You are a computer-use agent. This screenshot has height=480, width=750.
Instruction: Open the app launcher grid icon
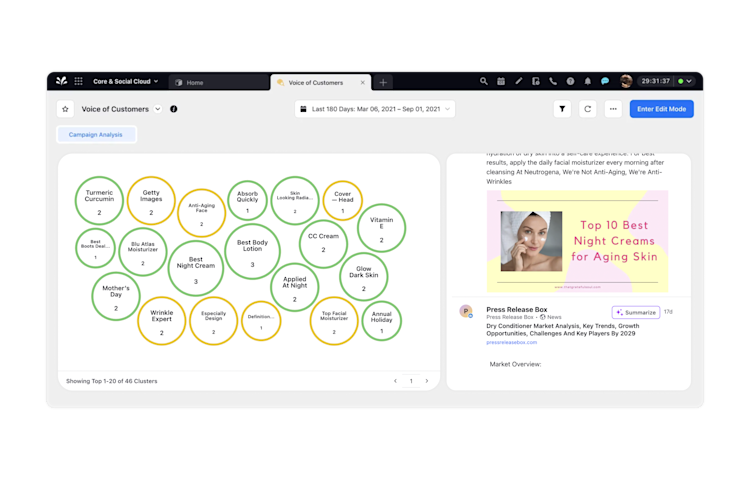pyautogui.click(x=78, y=81)
